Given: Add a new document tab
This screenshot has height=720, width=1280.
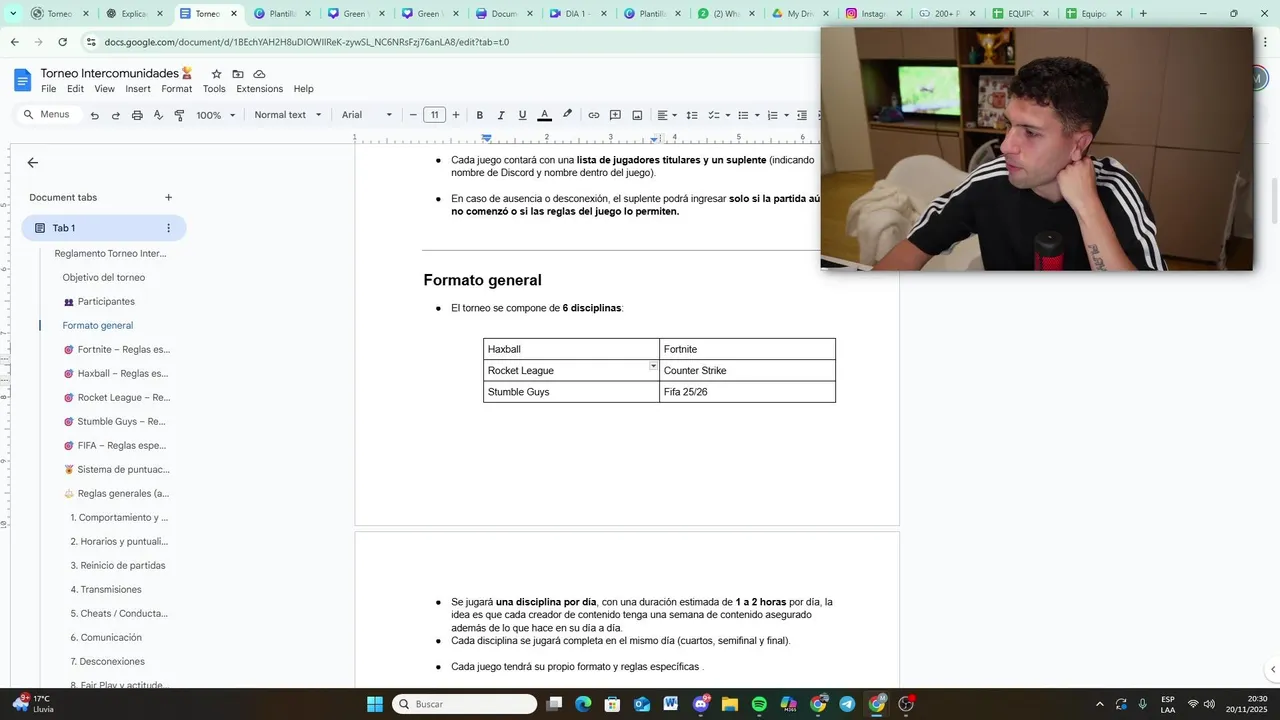Looking at the screenshot, I should tap(168, 197).
